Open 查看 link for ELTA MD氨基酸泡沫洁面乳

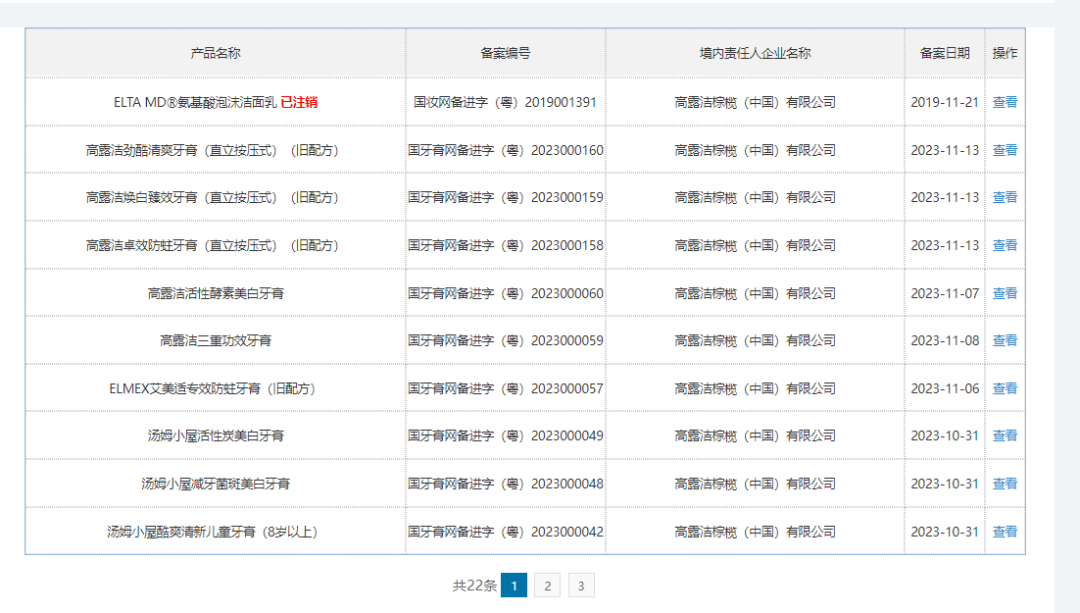[x=1004, y=102]
